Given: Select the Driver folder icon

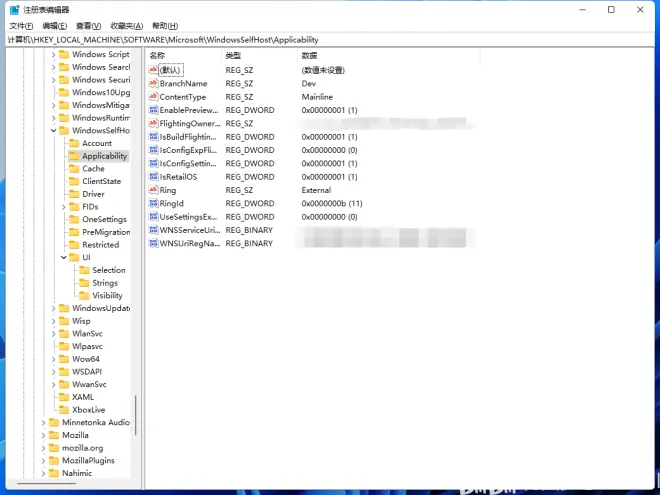Looking at the screenshot, I should tap(74, 194).
